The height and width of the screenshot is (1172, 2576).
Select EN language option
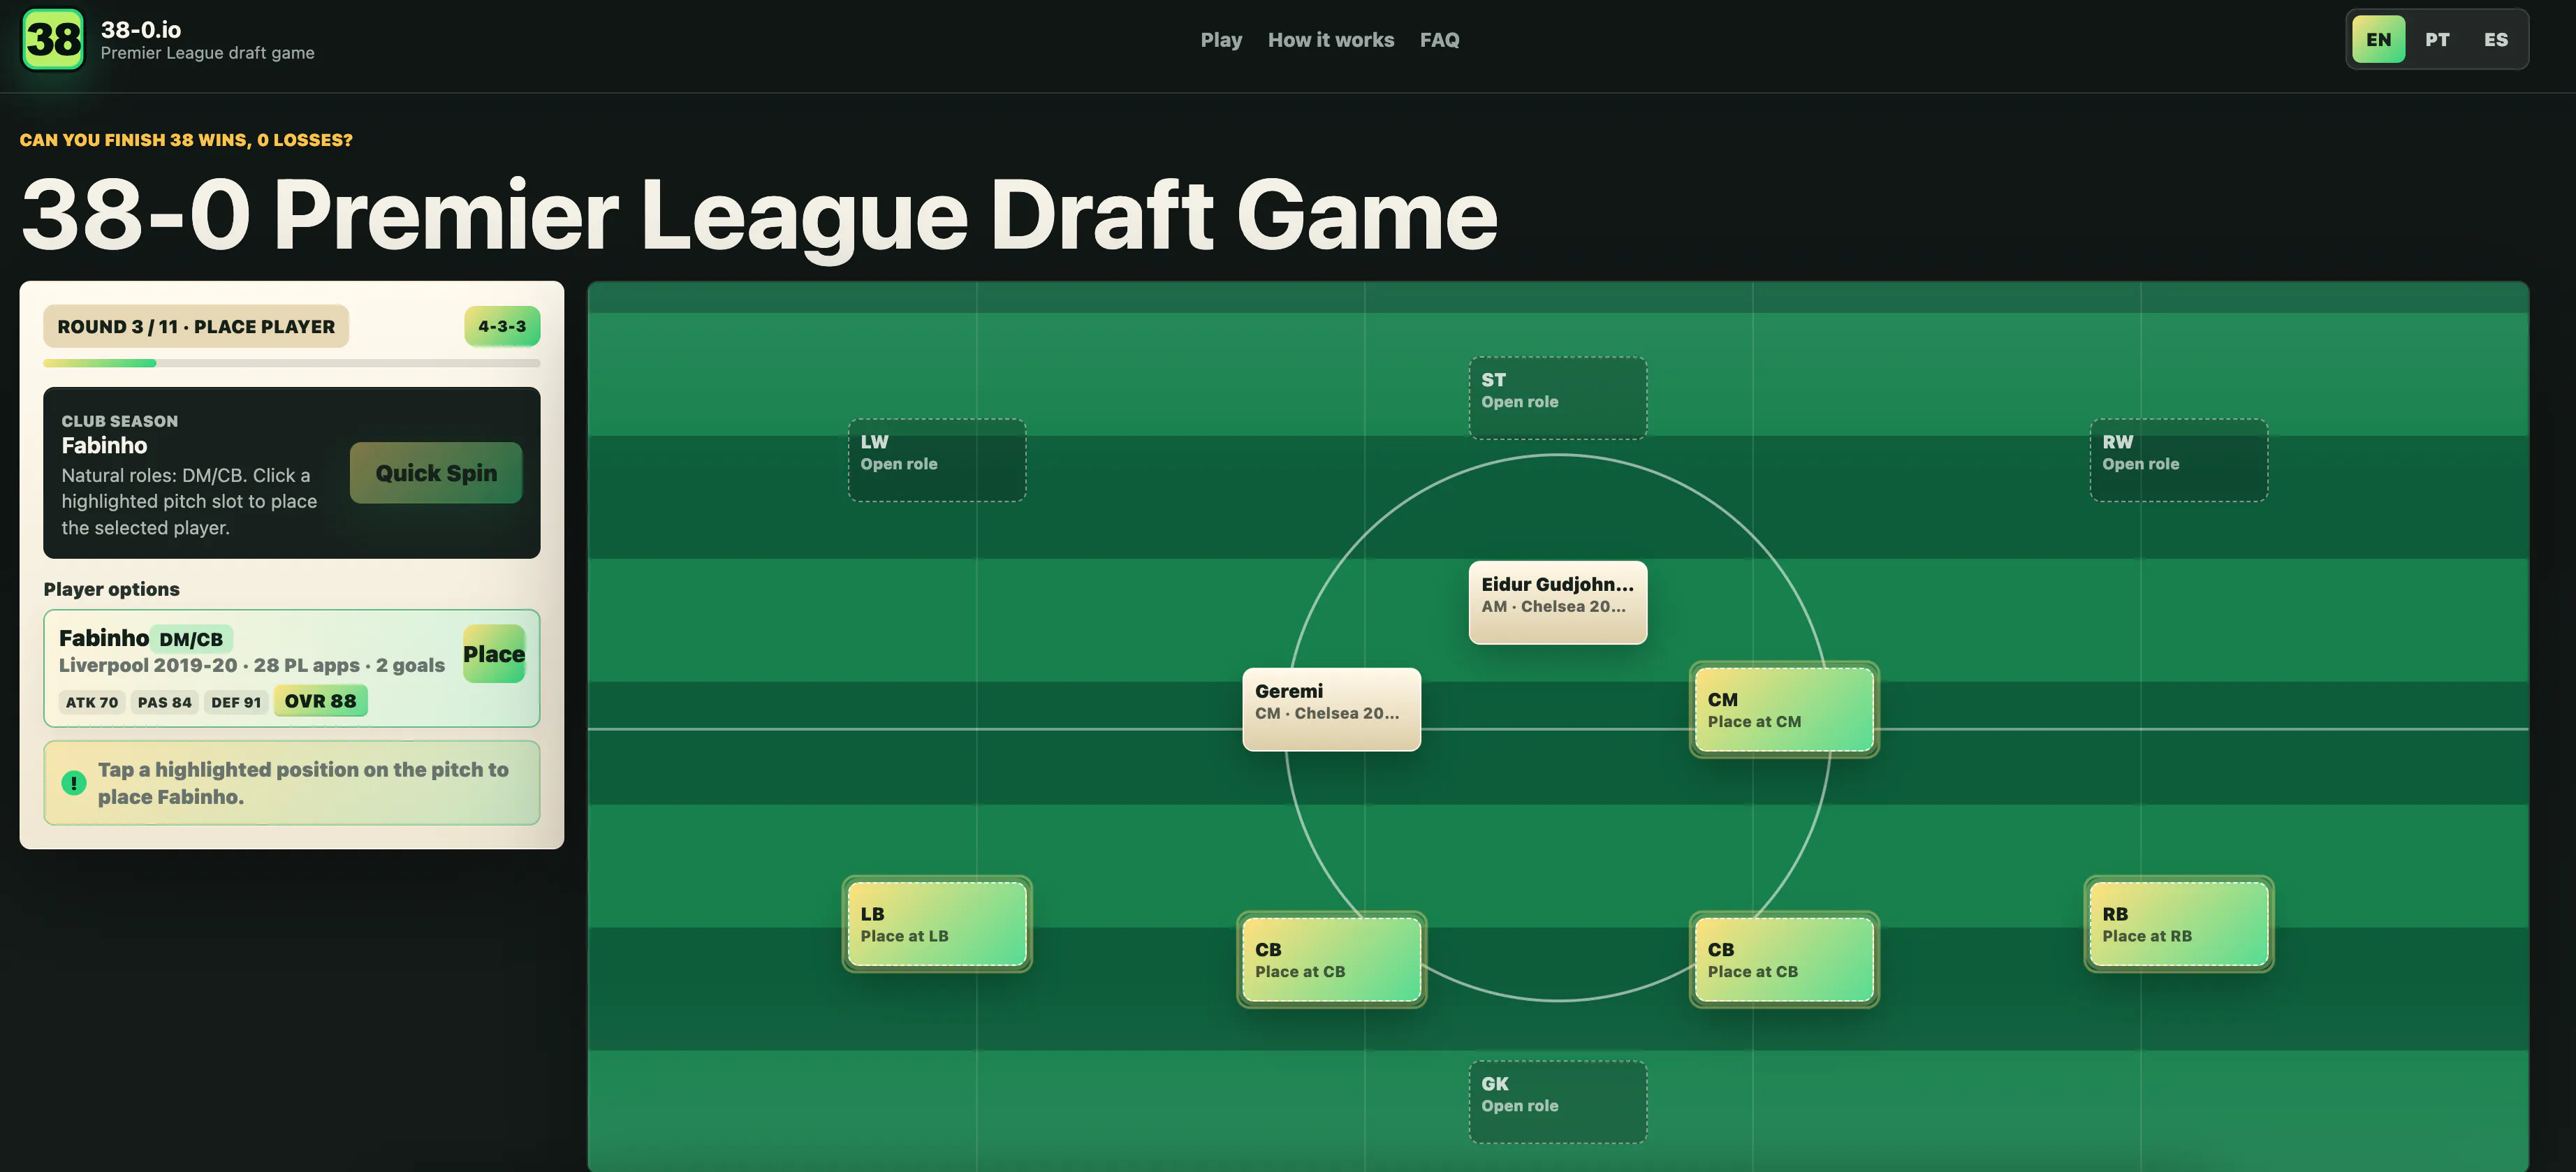tap(2378, 40)
